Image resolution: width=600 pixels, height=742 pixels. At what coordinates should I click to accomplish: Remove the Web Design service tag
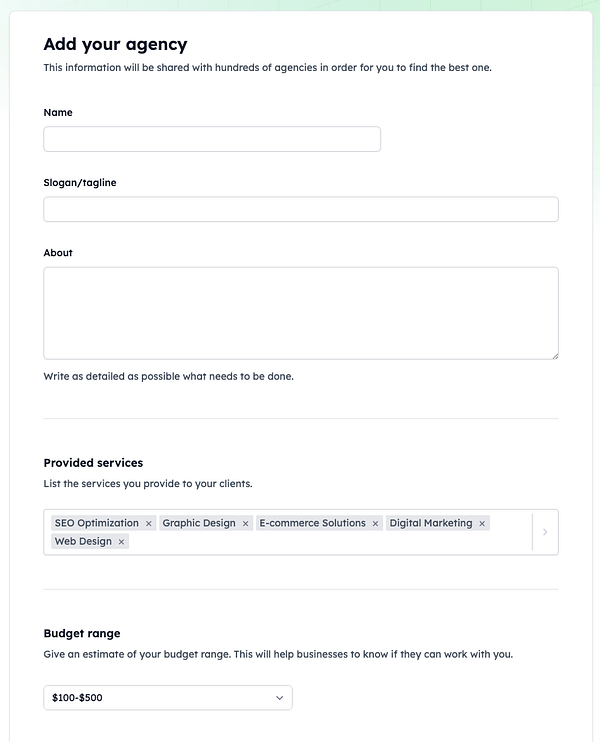click(x=122, y=542)
